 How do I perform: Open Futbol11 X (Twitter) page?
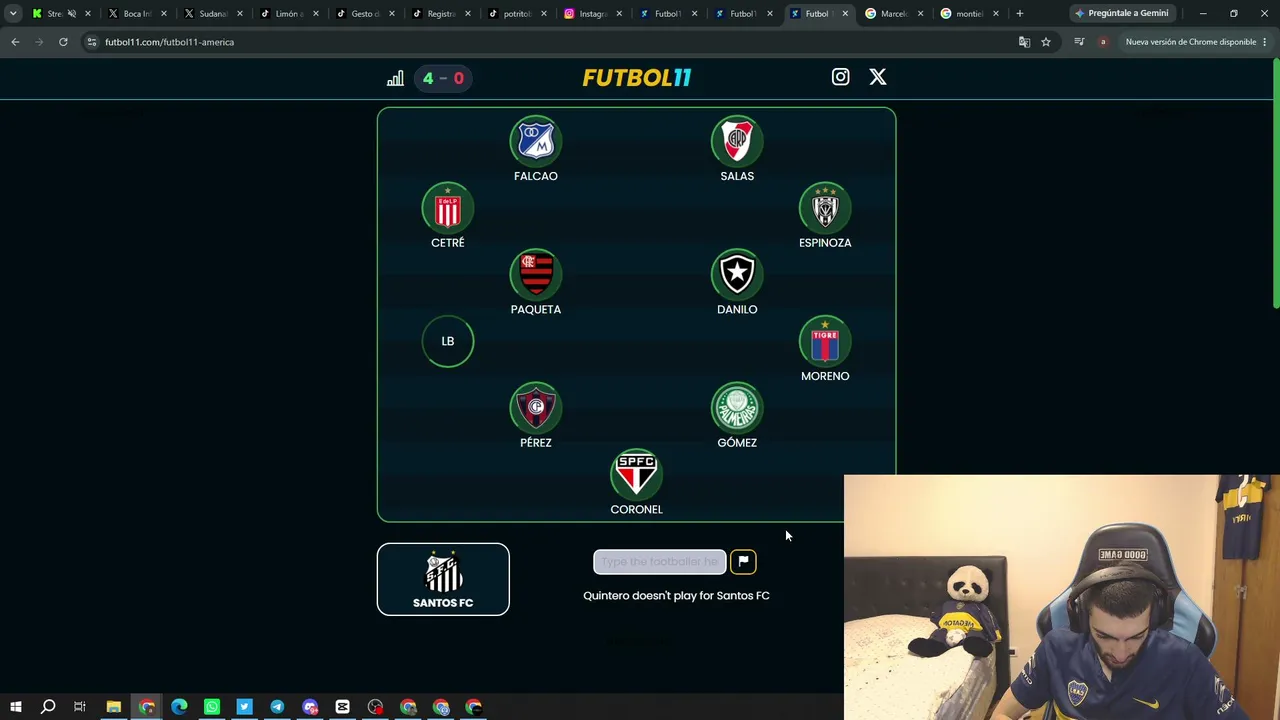(877, 77)
